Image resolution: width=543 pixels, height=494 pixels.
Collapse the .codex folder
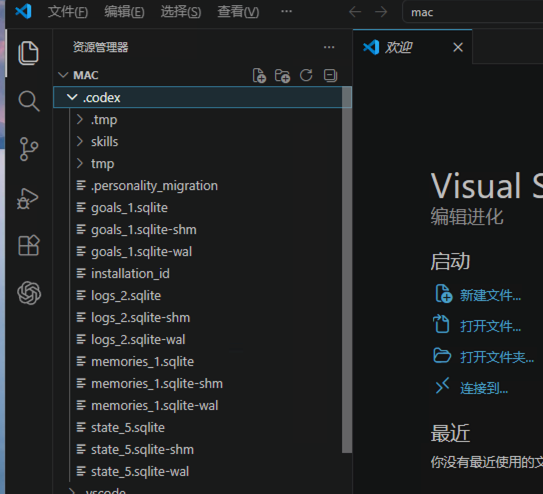tap(72, 97)
